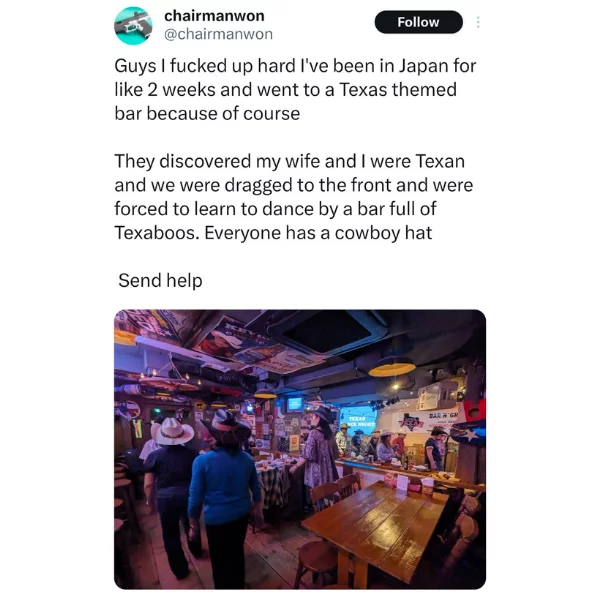Click the tweet paragraph about Japan trip

pyautogui.click(x=295, y=90)
